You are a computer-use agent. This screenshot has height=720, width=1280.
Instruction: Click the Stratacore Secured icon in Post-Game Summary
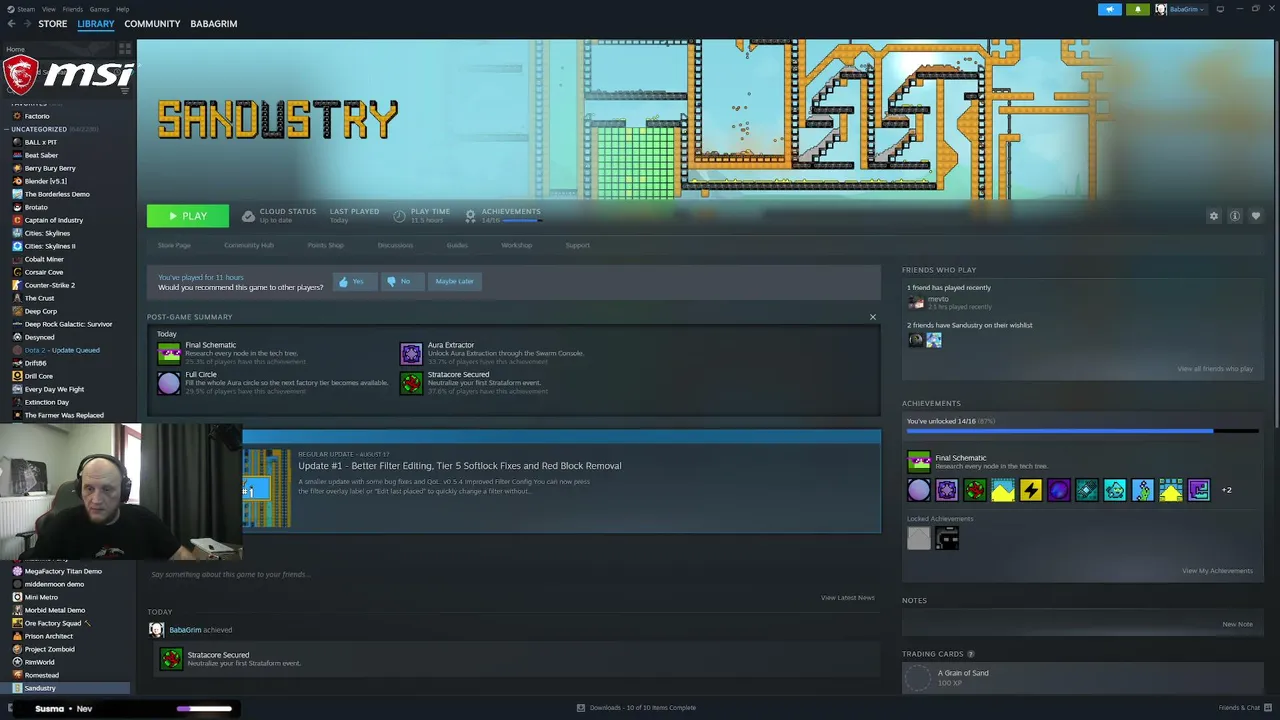[411, 382]
